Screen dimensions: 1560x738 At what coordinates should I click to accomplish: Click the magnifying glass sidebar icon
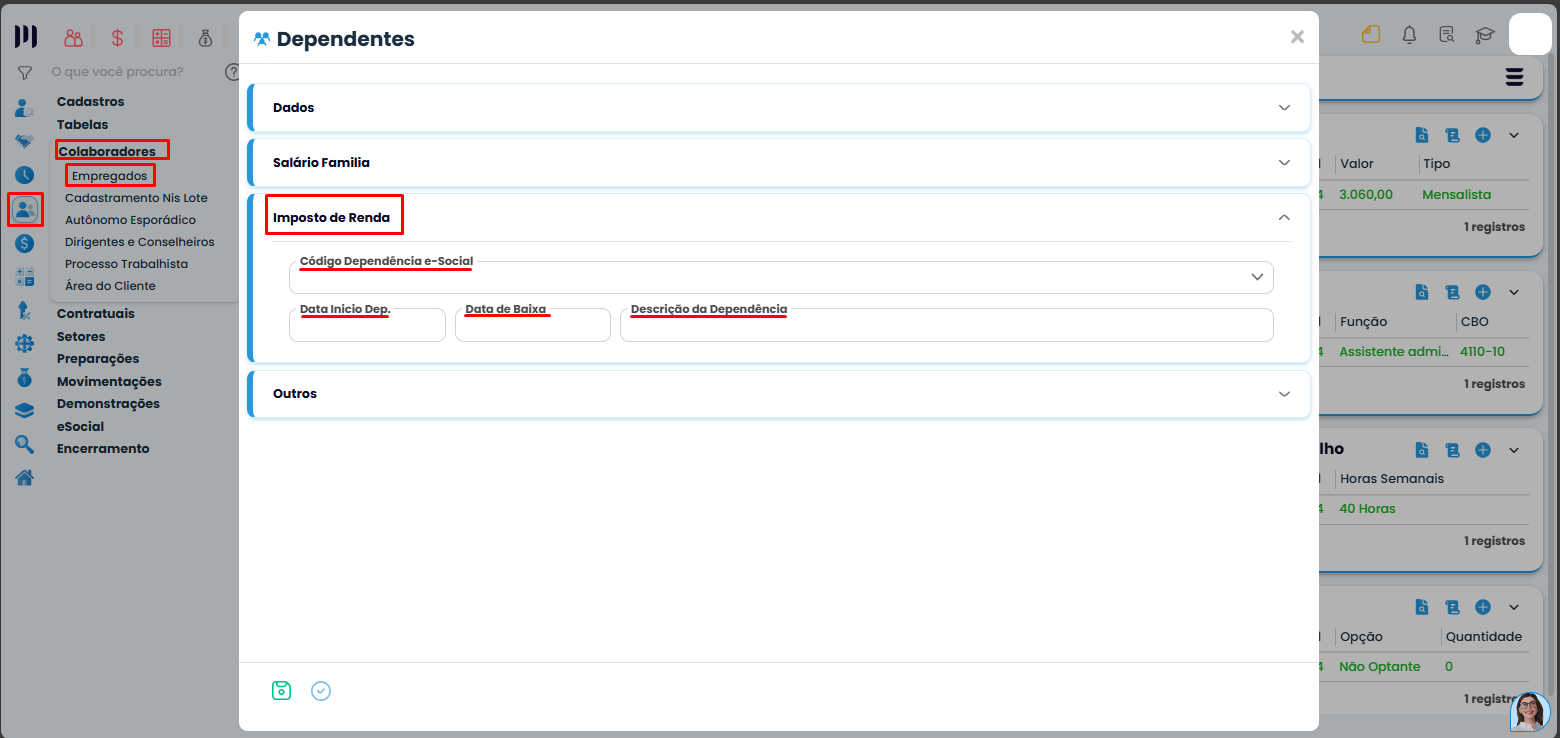25,444
